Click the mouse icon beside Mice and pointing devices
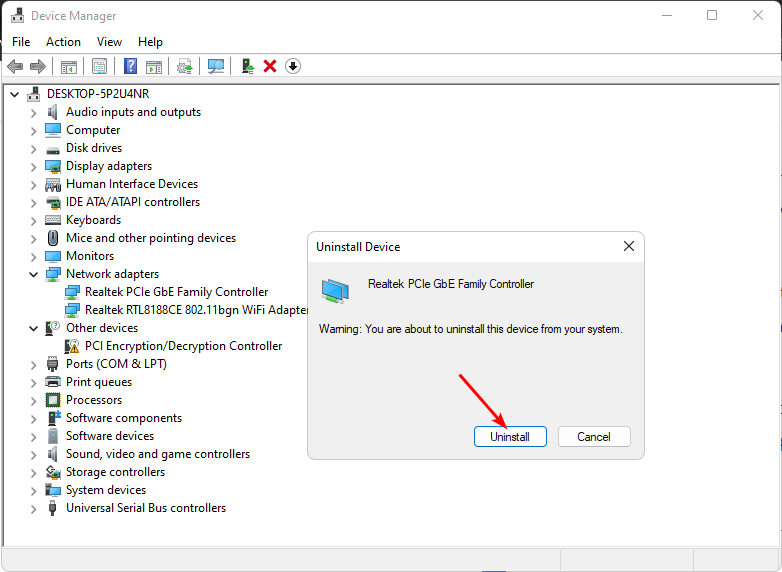 (x=53, y=238)
